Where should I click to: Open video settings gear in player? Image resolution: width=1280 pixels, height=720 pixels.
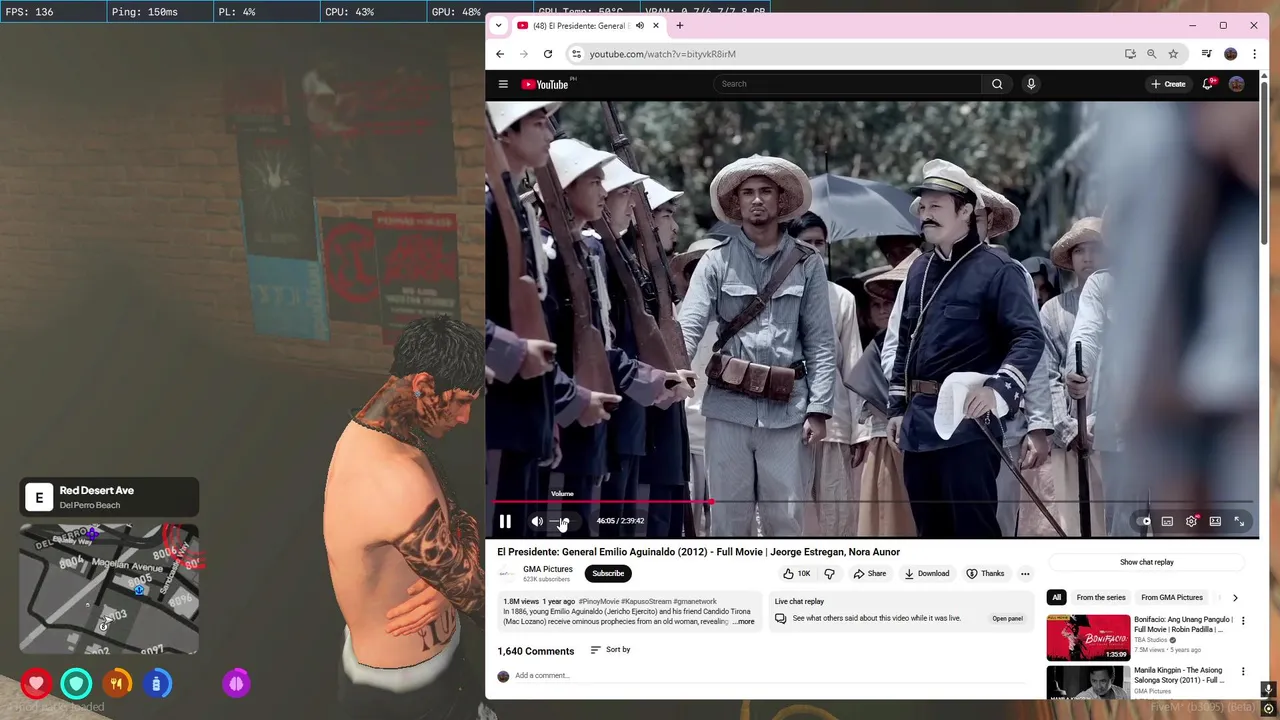(1191, 521)
